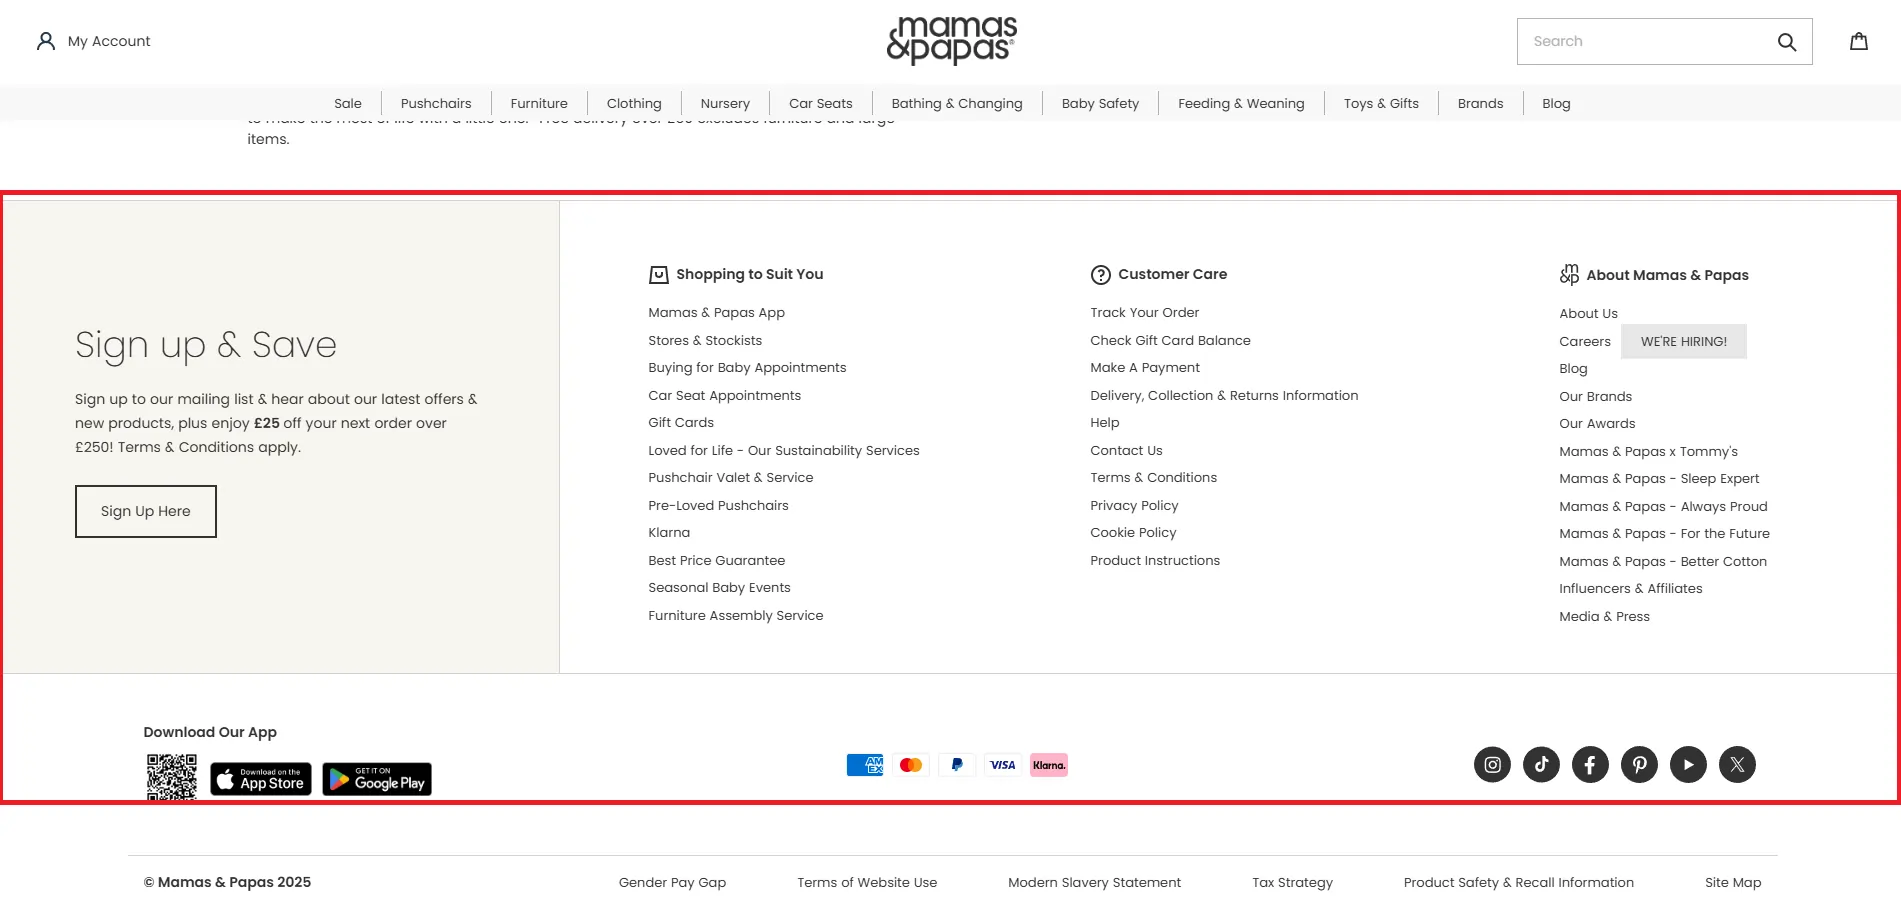This screenshot has height=906, width=1901.
Task: Click the American Express payment icon
Action: click(865, 765)
